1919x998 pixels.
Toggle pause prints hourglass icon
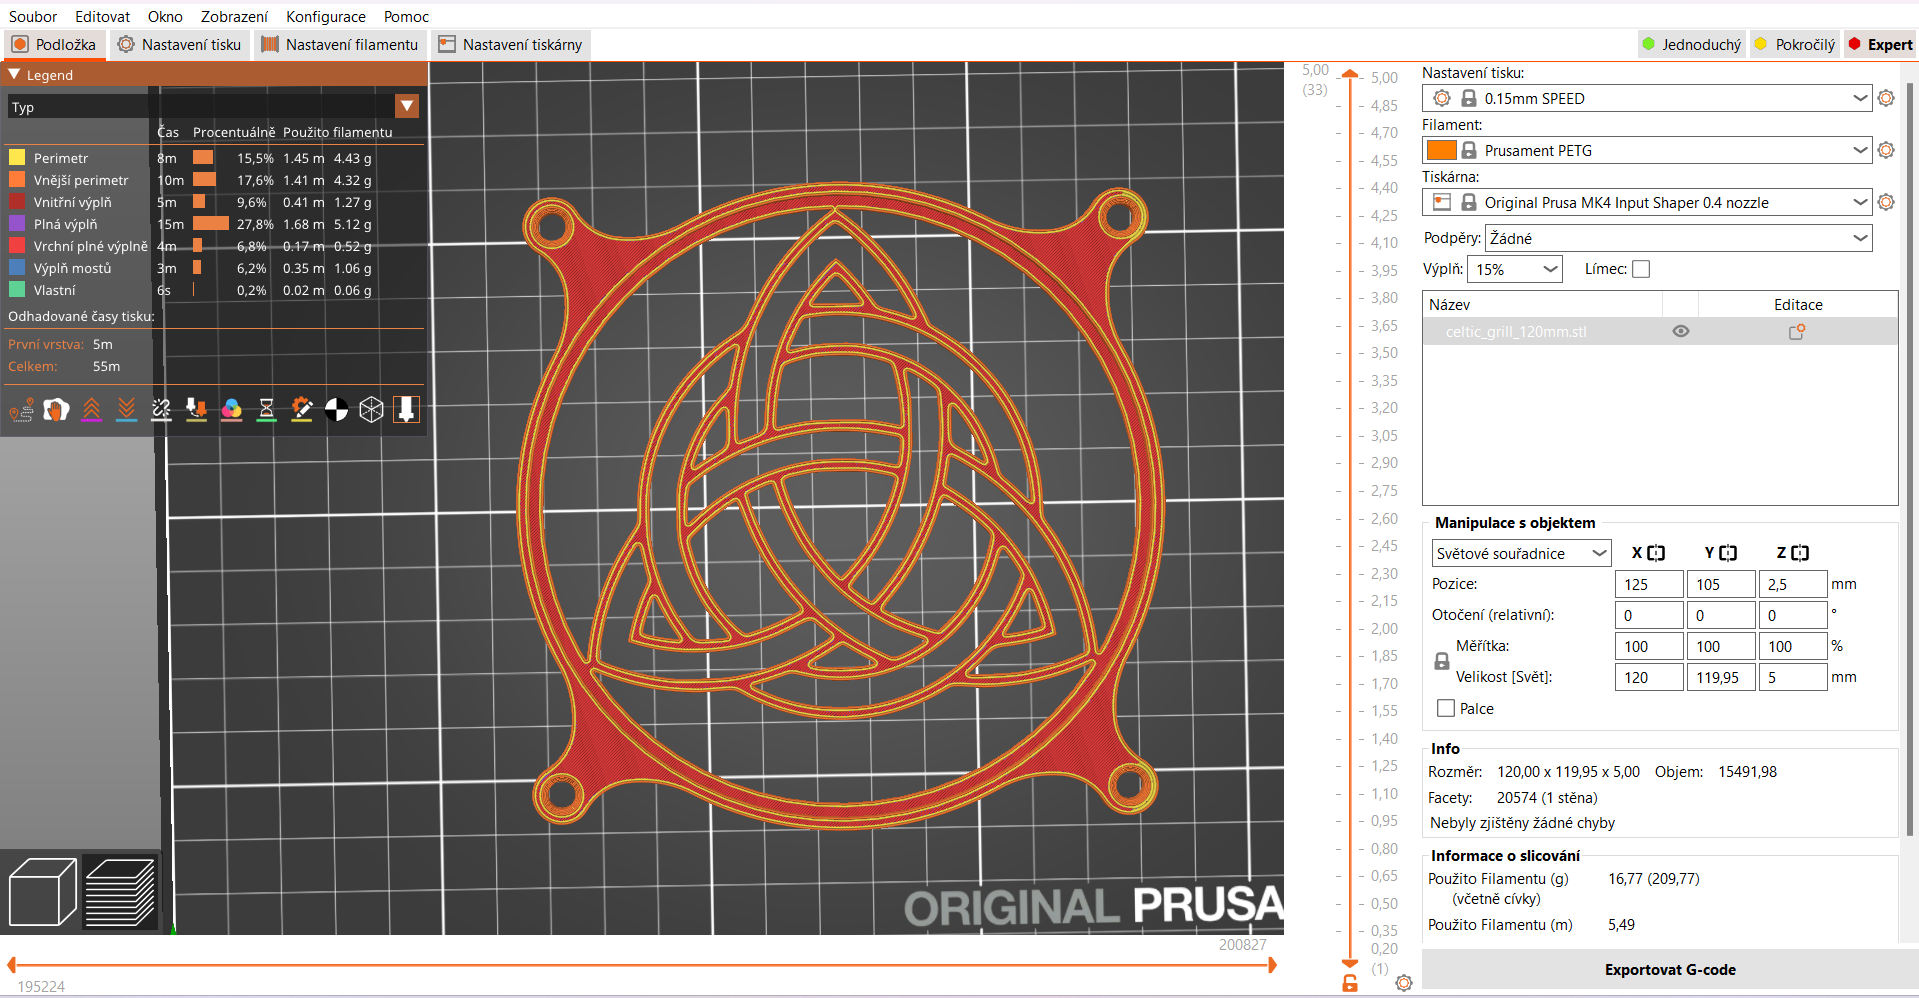coord(266,410)
